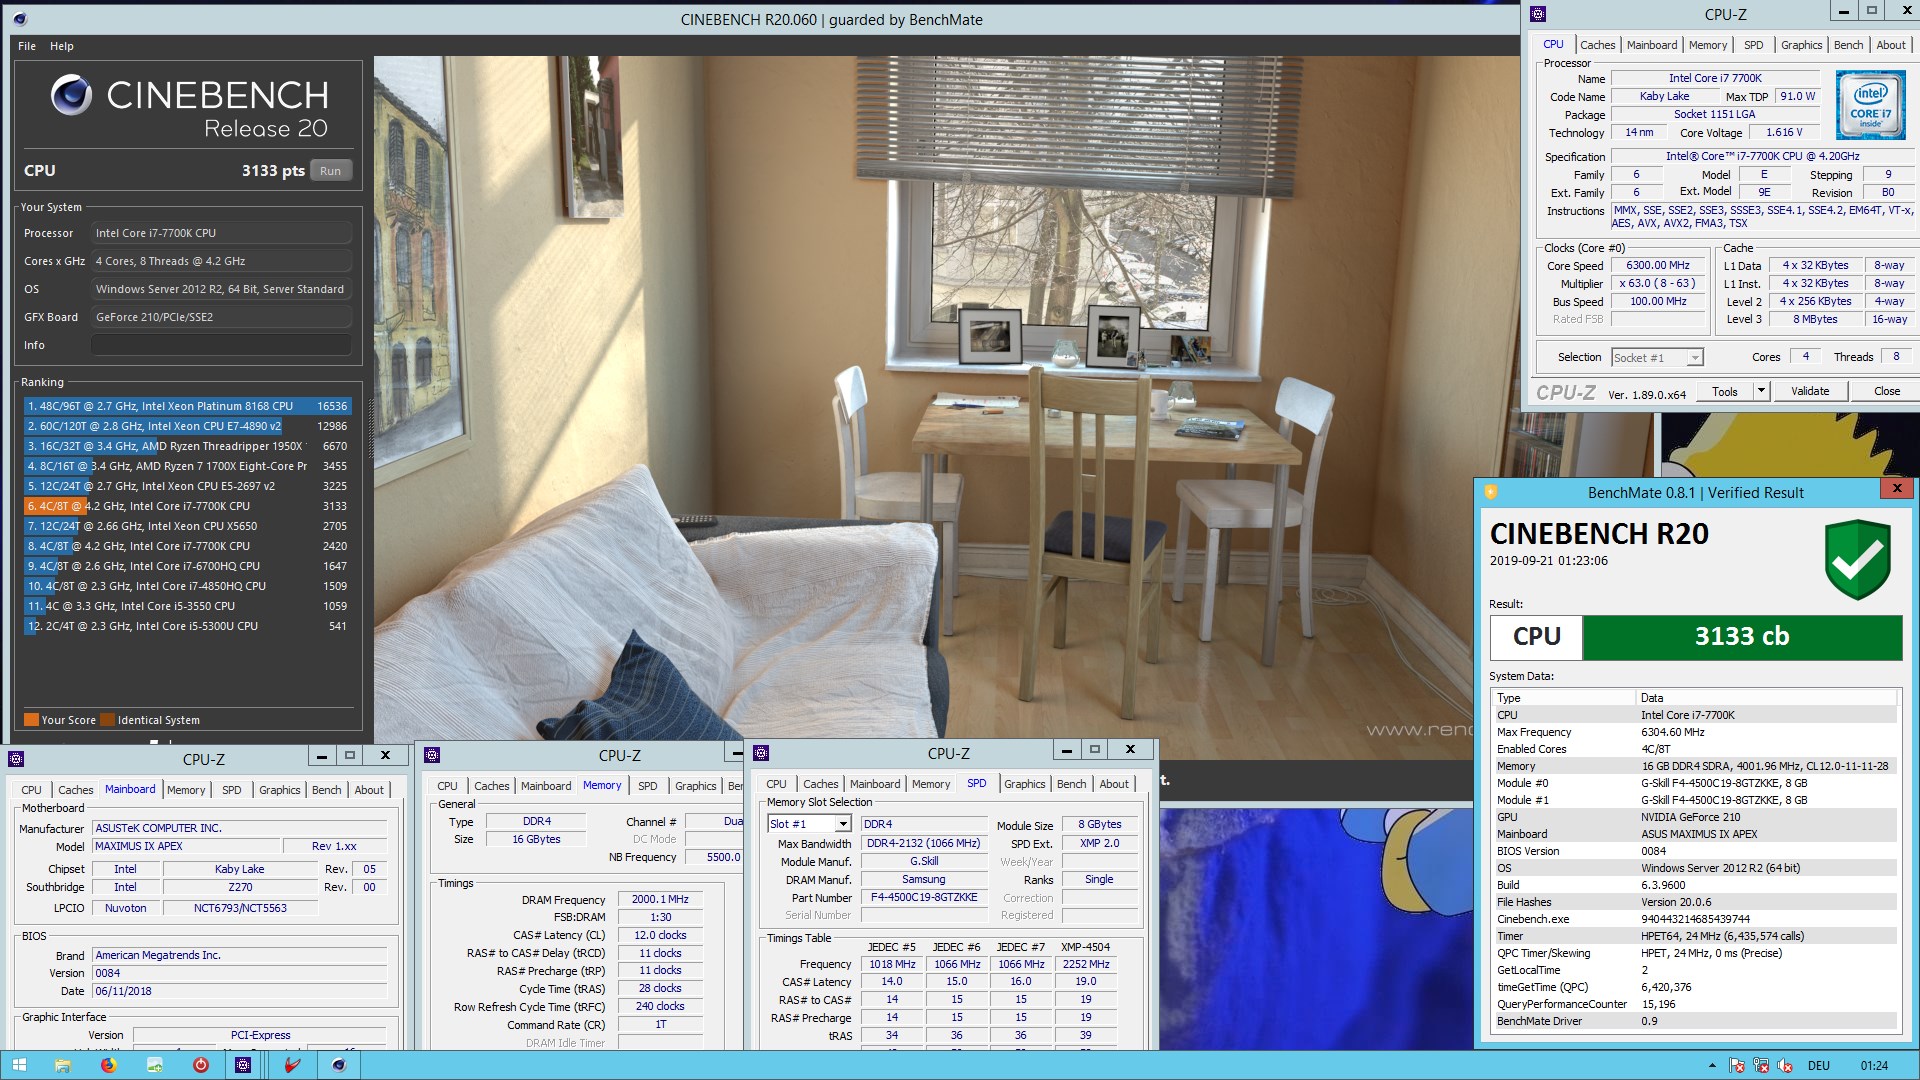Select highlighted ranking row scoring 3133
Image resolution: width=1920 pixels, height=1080 pixels.
(x=187, y=506)
